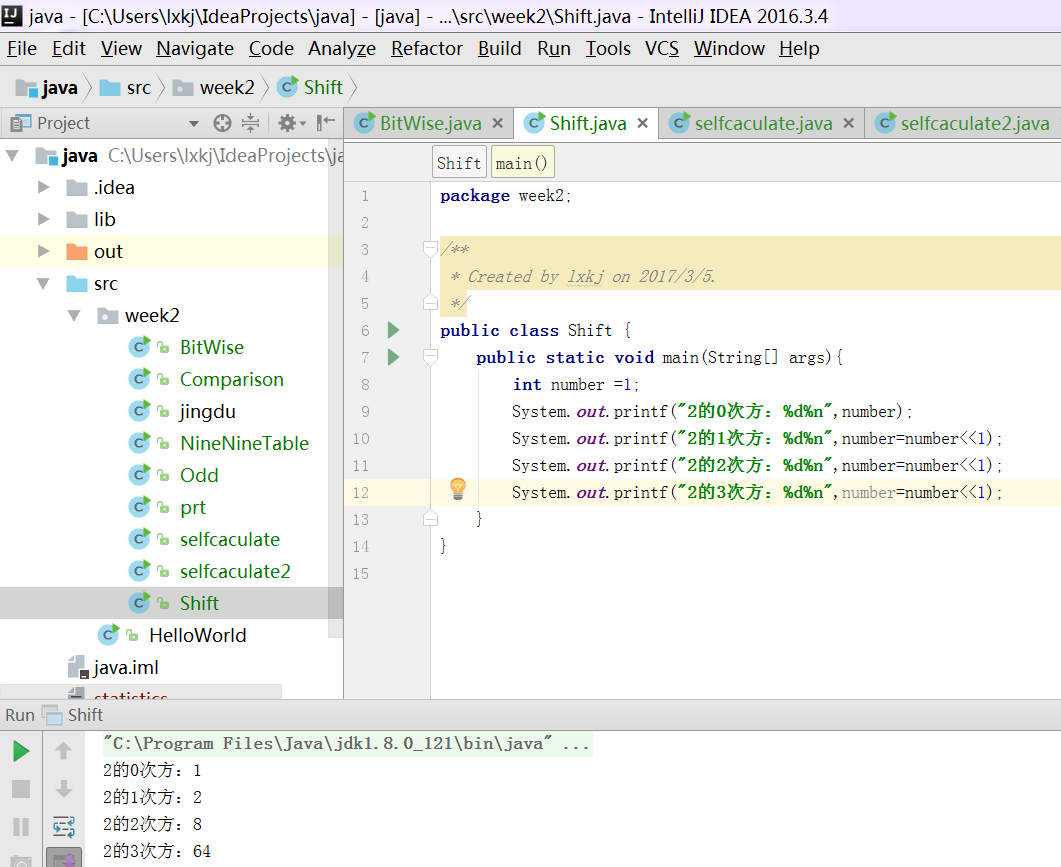Click the Run tool window label

pos(20,715)
